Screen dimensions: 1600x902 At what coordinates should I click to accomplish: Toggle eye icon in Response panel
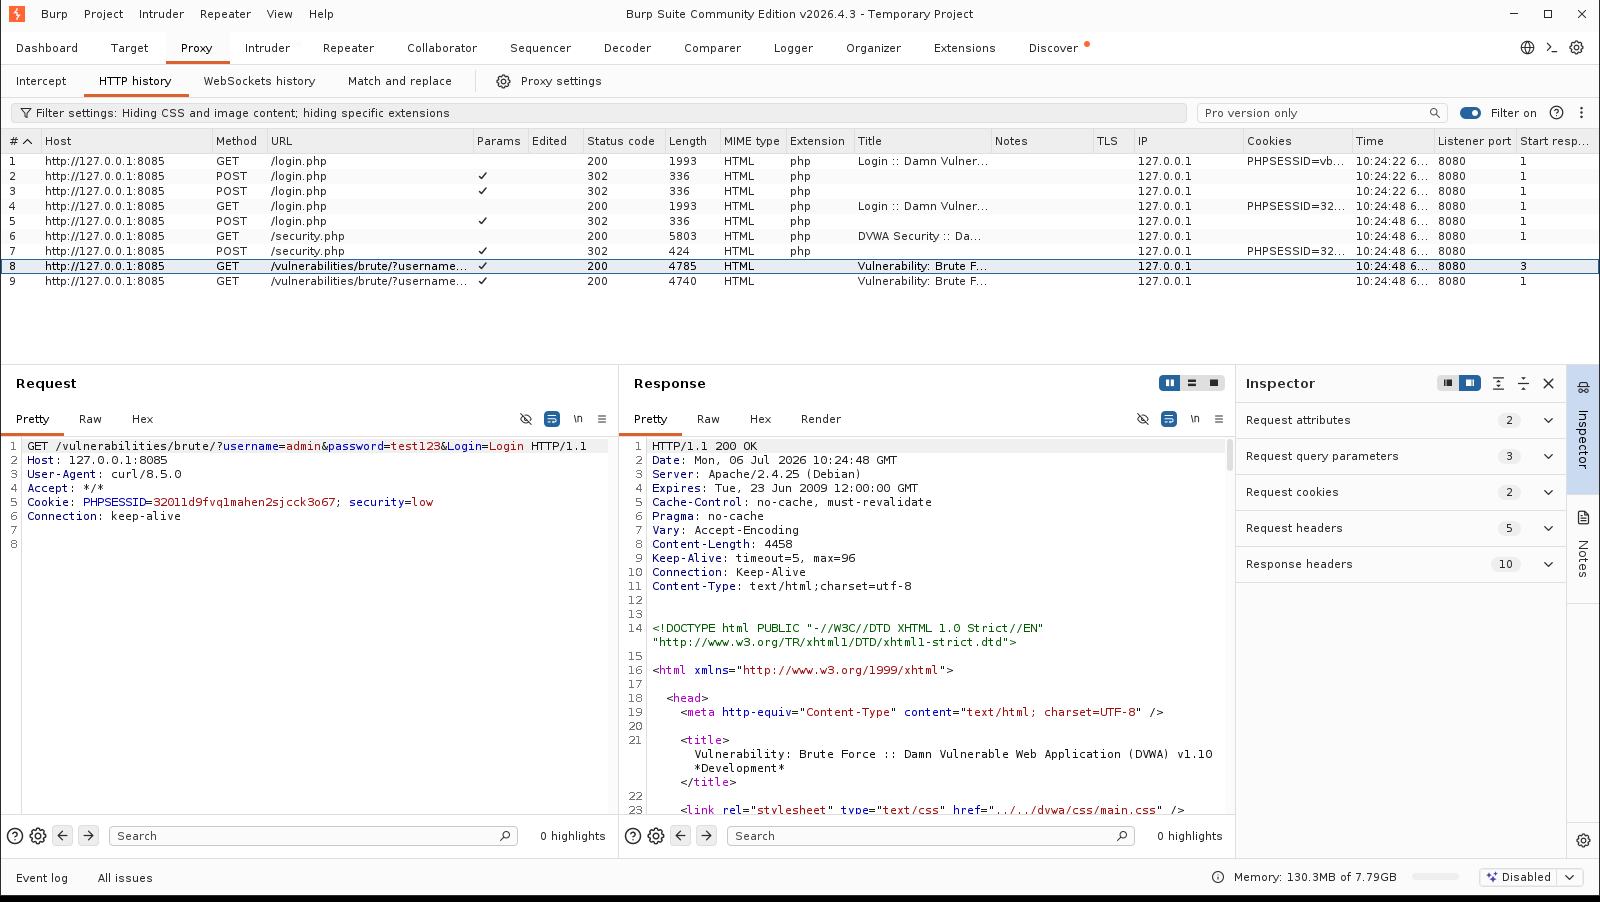(x=1143, y=419)
